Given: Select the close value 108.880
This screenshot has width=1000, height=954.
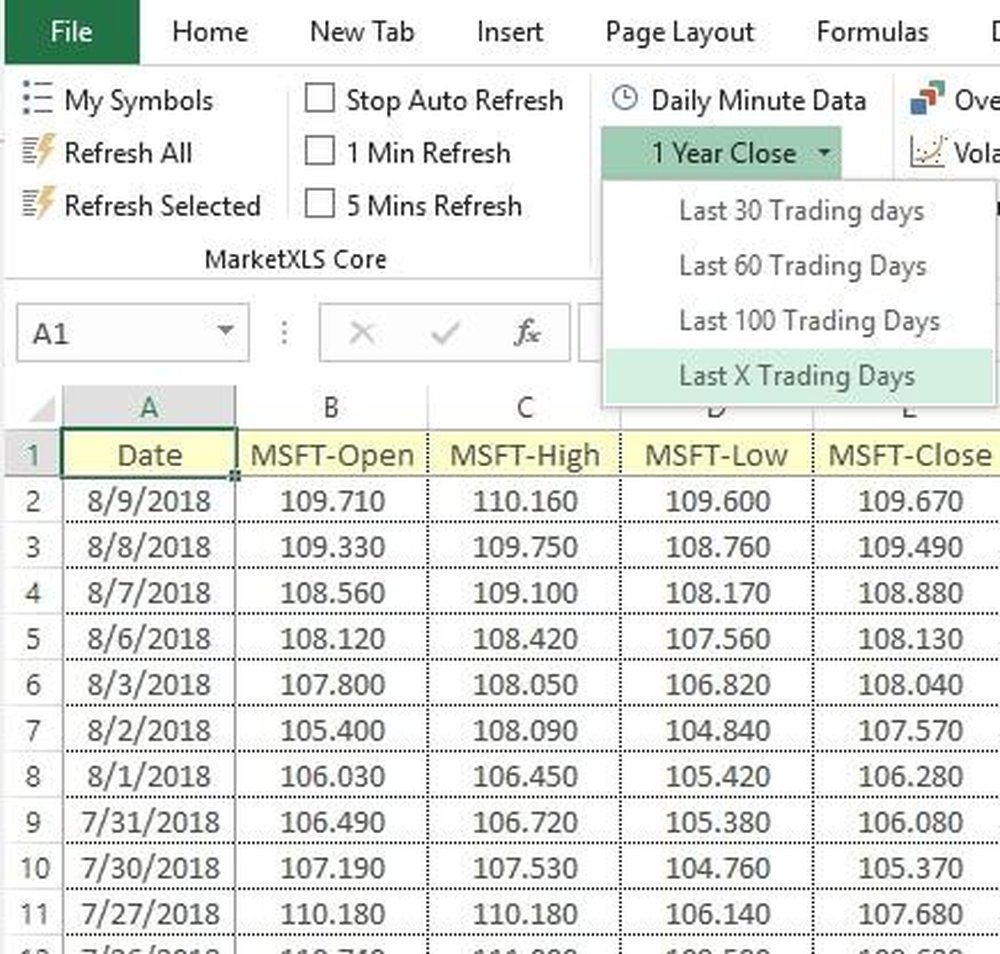Looking at the screenshot, I should pos(908,592).
